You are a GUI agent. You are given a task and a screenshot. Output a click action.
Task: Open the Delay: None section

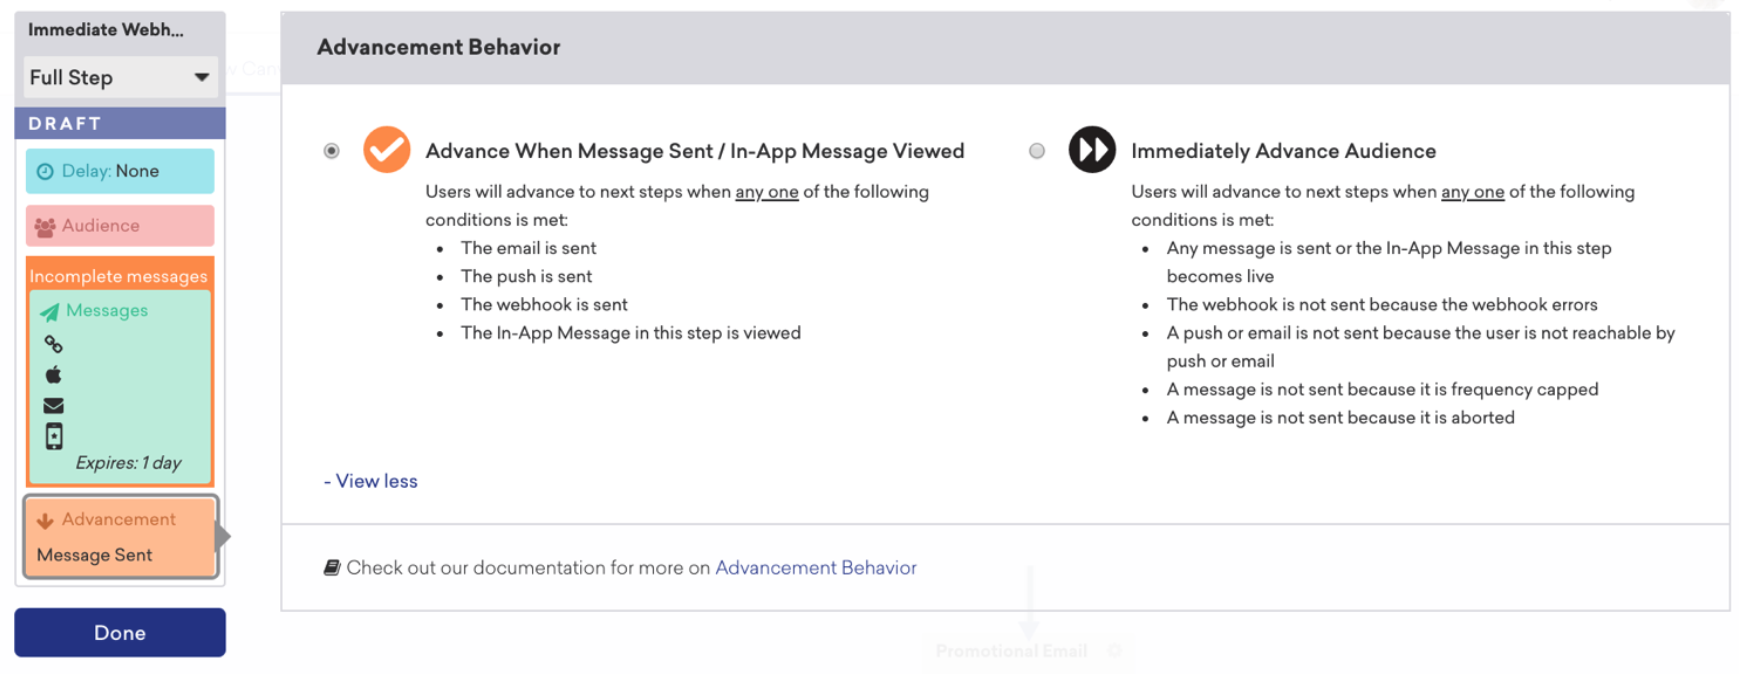pyautogui.click(x=120, y=171)
